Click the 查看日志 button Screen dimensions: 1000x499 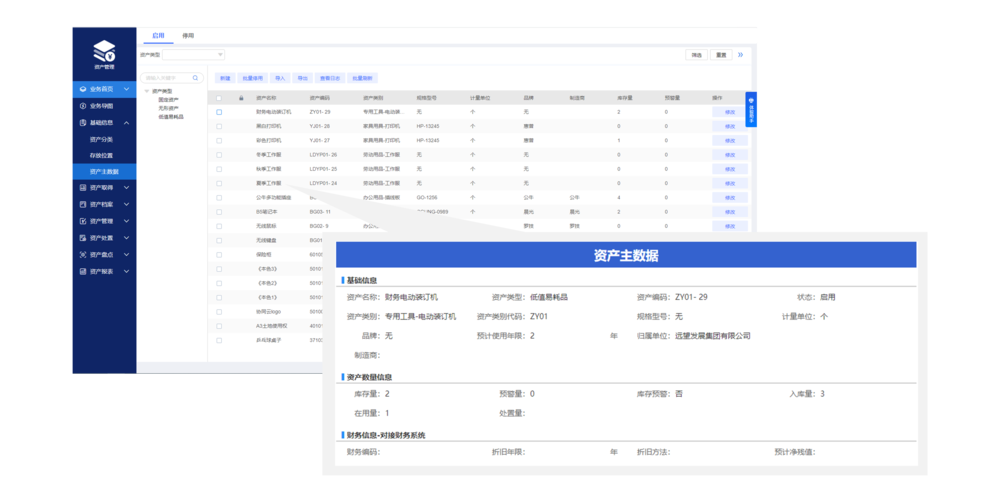[330, 78]
